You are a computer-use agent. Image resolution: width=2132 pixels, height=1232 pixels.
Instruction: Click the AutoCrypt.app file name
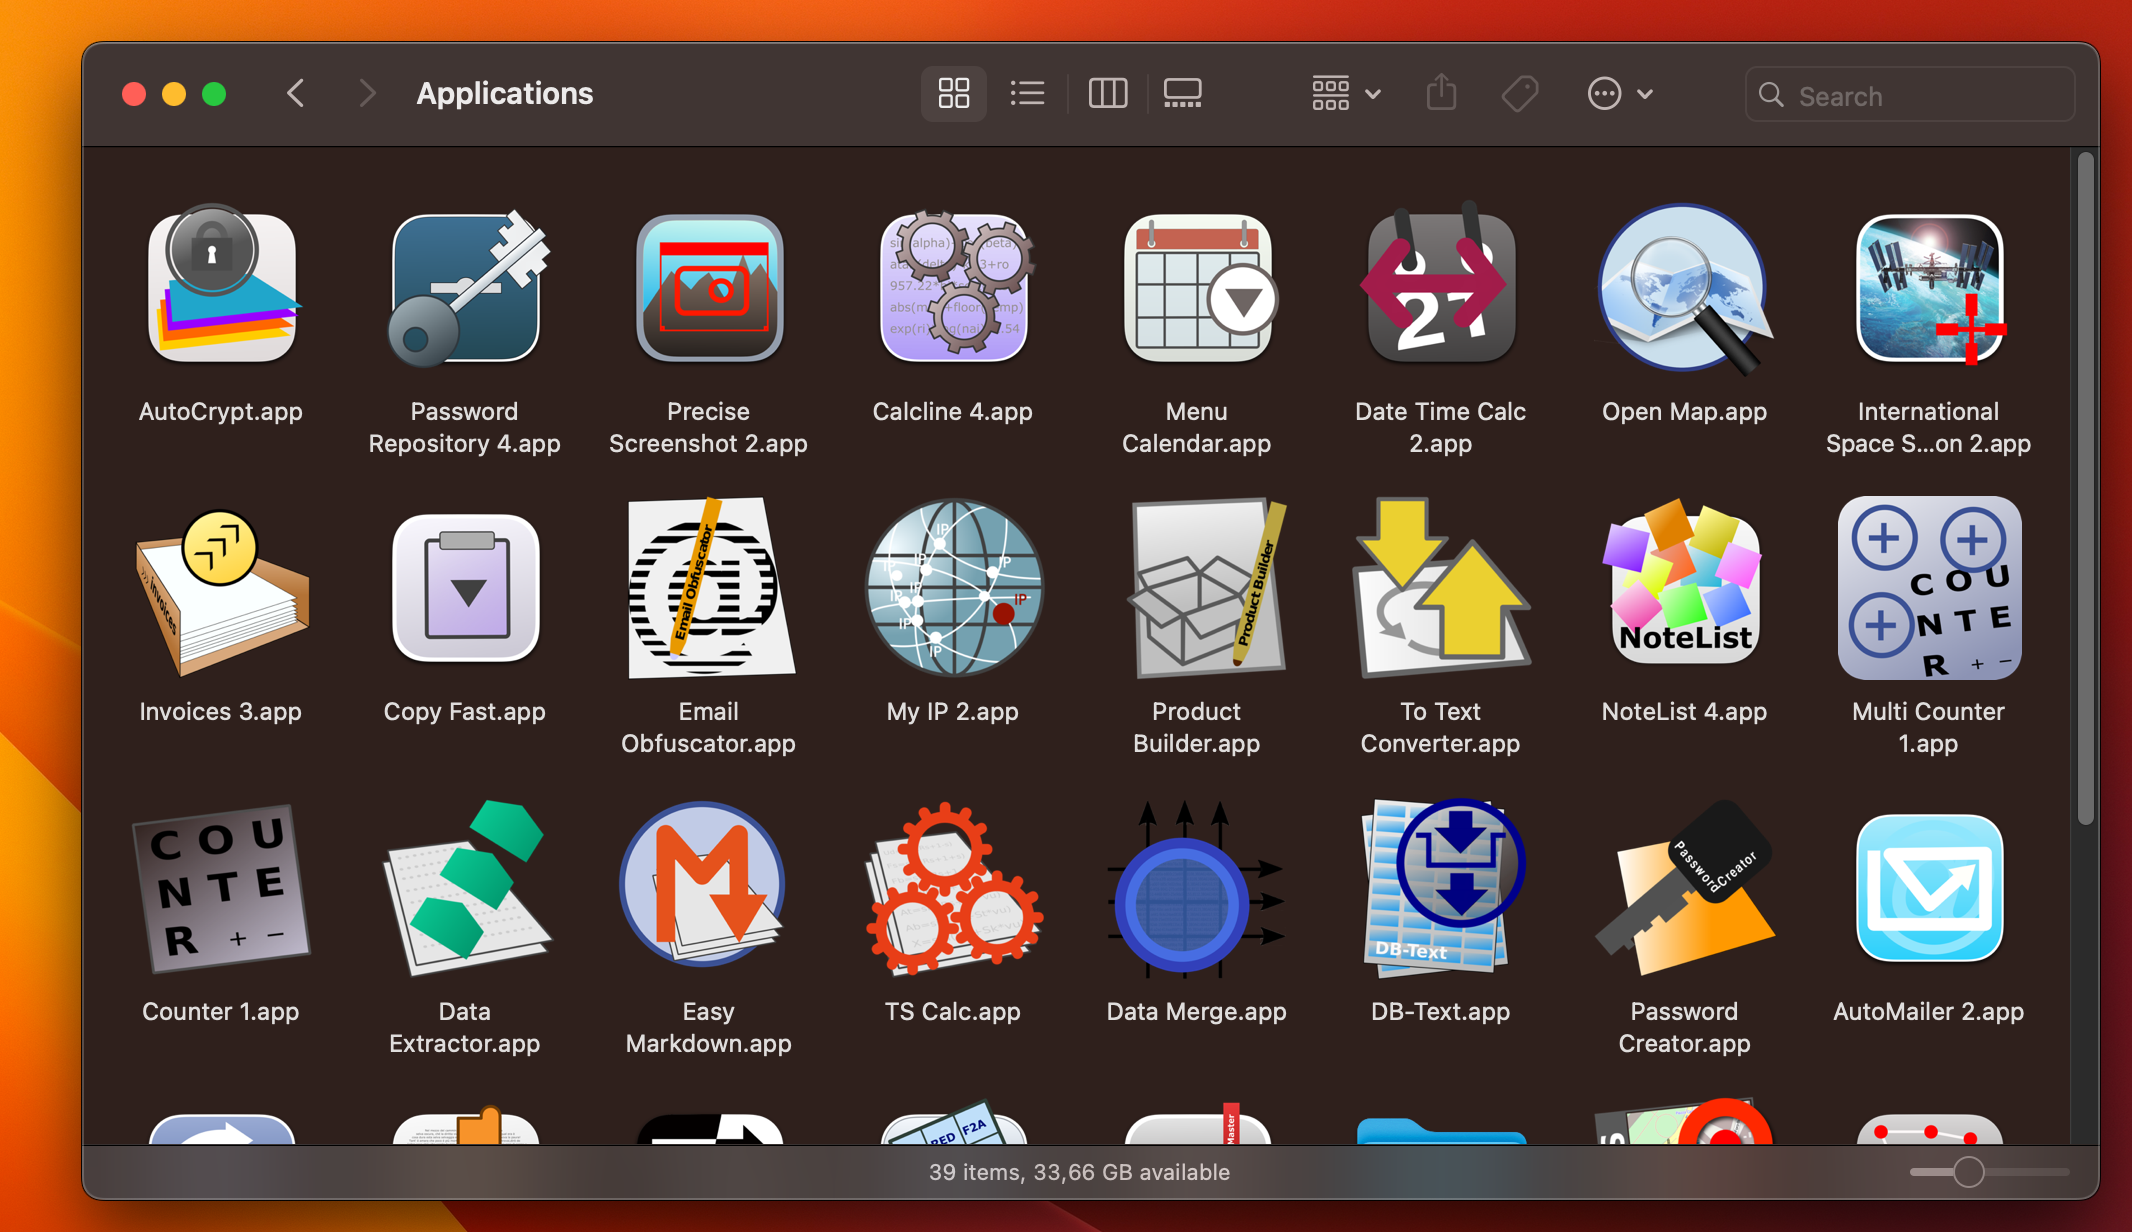click(221, 412)
